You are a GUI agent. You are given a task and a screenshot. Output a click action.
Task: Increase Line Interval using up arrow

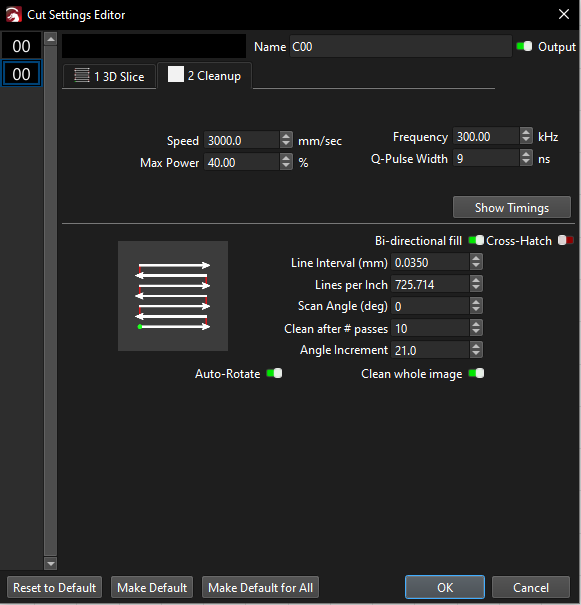point(476,259)
